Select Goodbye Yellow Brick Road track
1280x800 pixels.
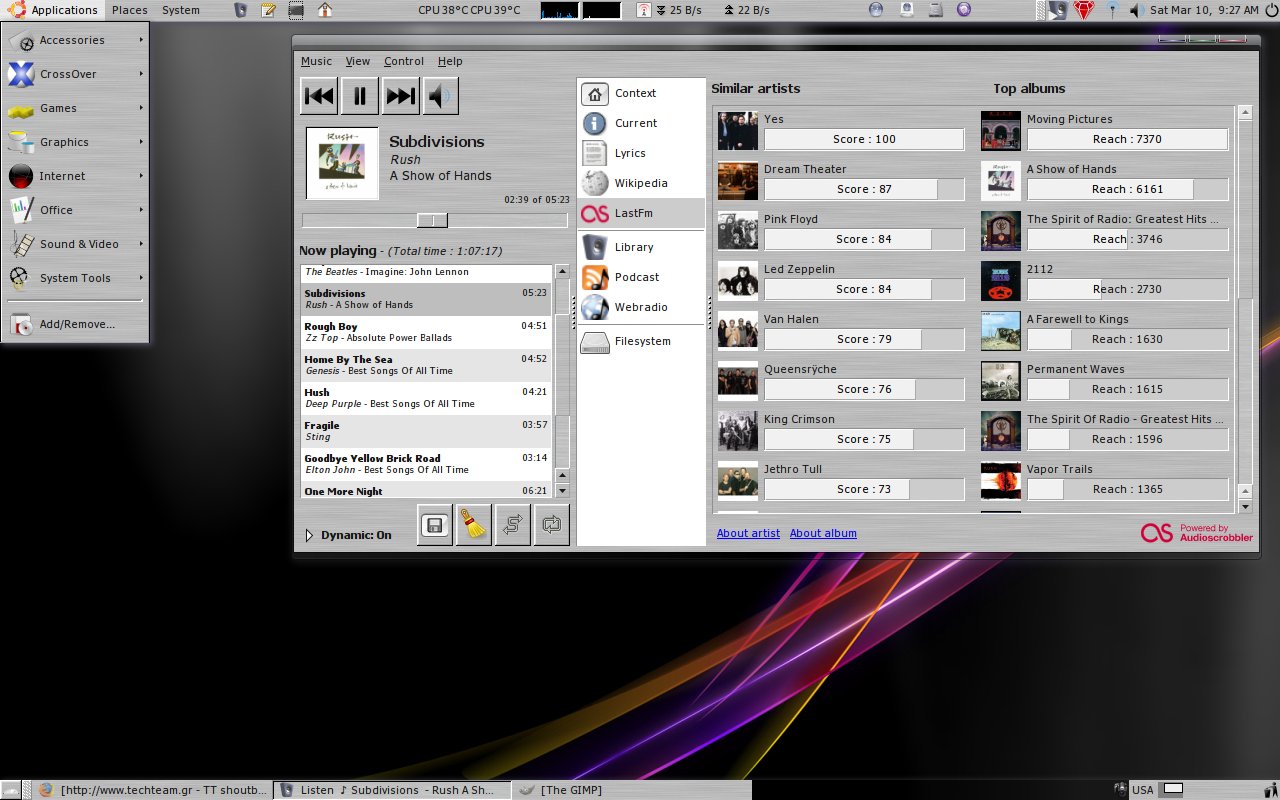pyautogui.click(x=426, y=464)
